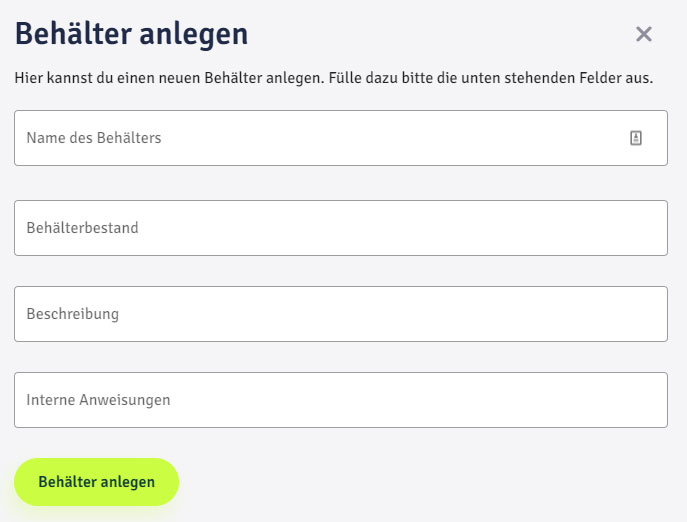The height and width of the screenshot is (522, 687).
Task: Click the gray X at top right
Action: coord(644,34)
